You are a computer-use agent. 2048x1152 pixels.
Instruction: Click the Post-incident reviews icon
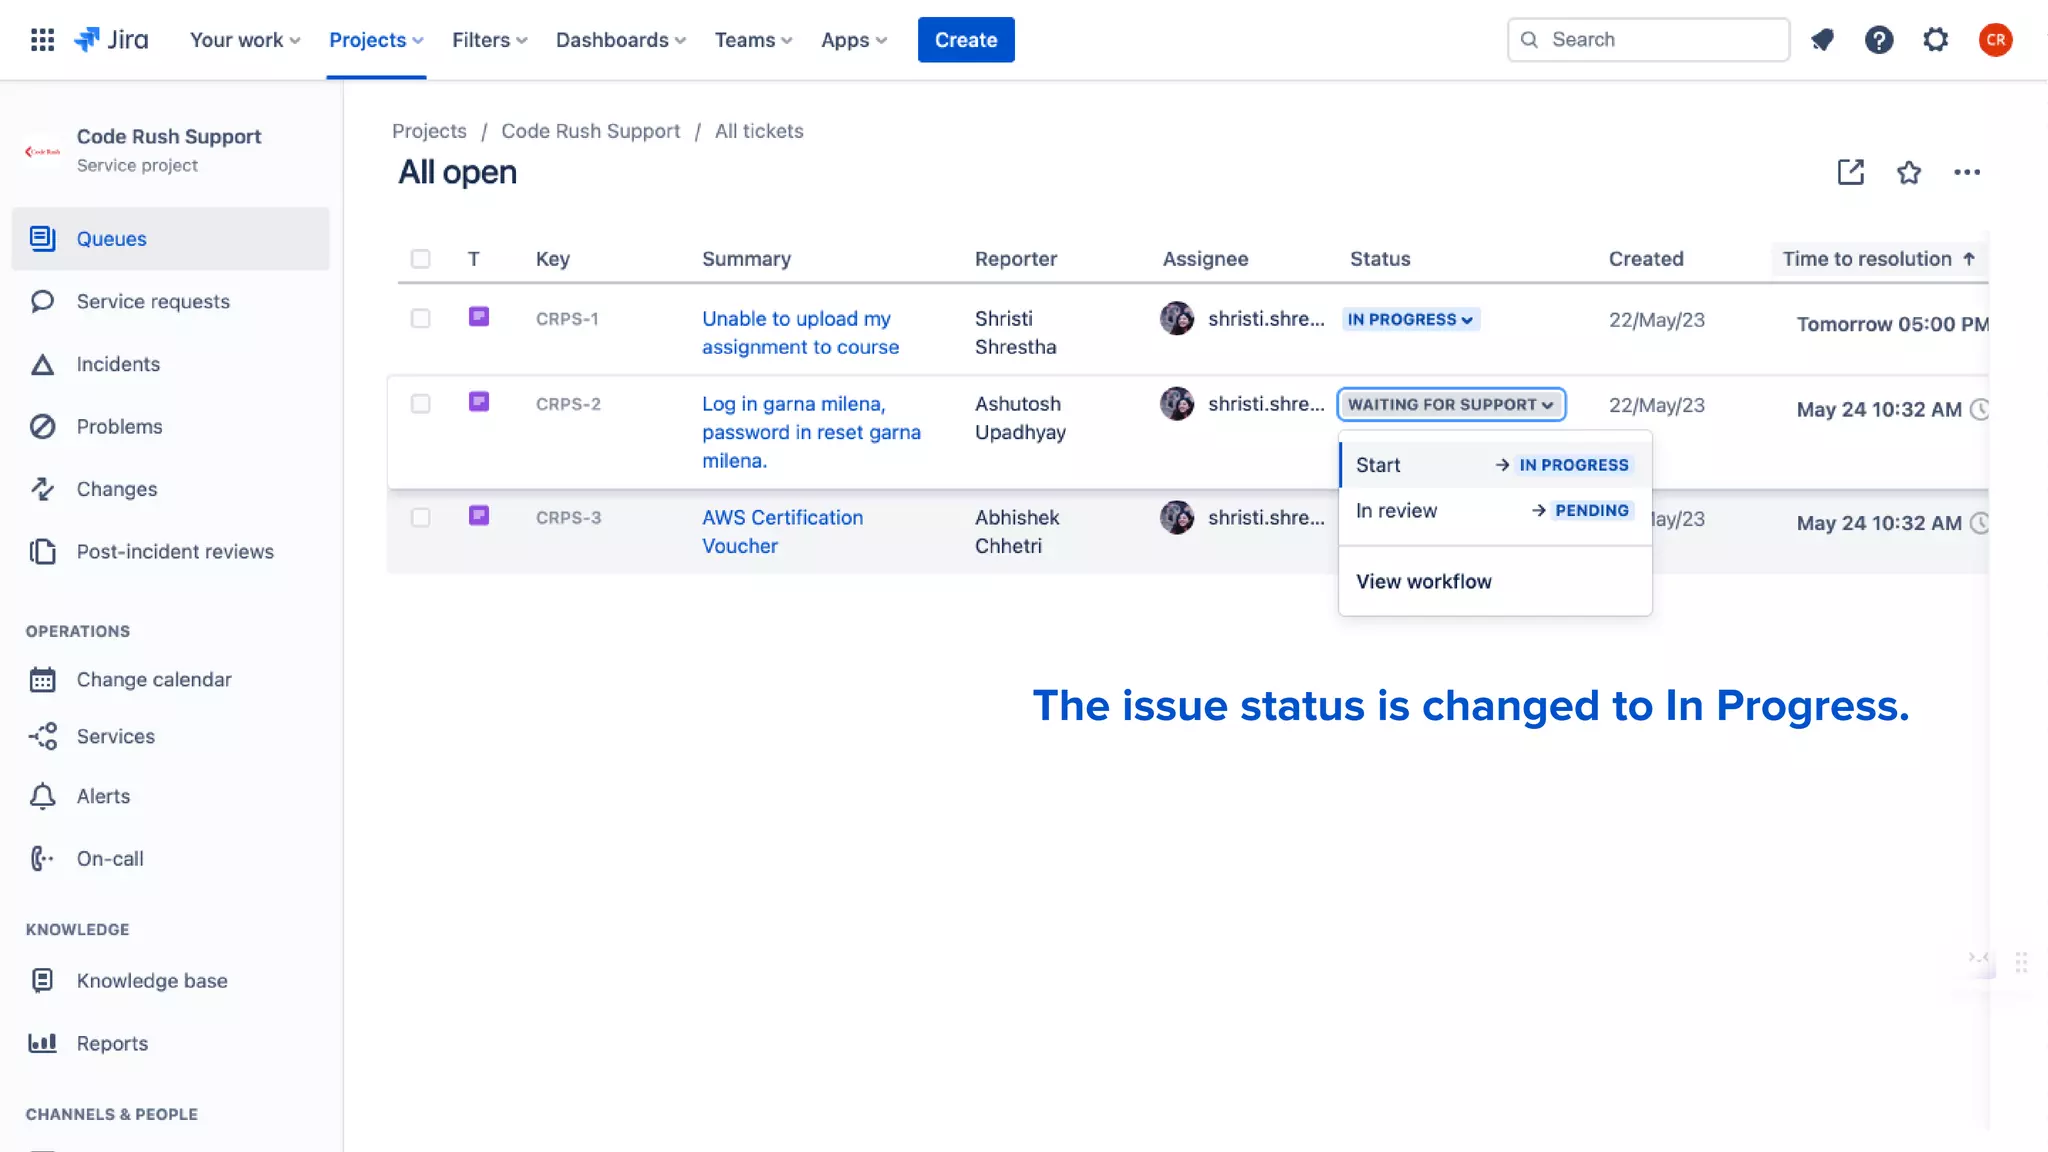coord(42,551)
